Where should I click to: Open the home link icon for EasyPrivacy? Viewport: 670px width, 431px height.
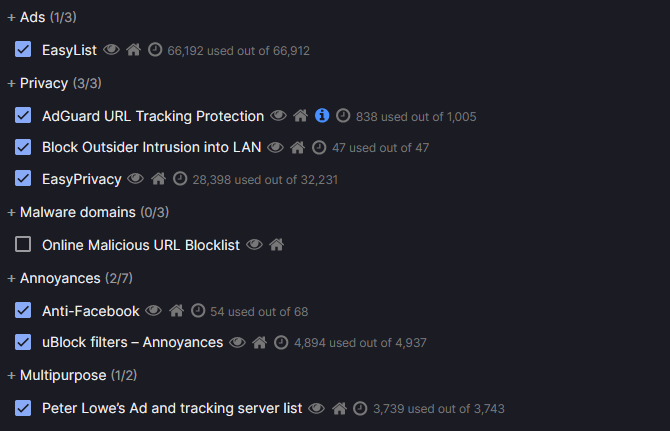pyautogui.click(x=158, y=179)
